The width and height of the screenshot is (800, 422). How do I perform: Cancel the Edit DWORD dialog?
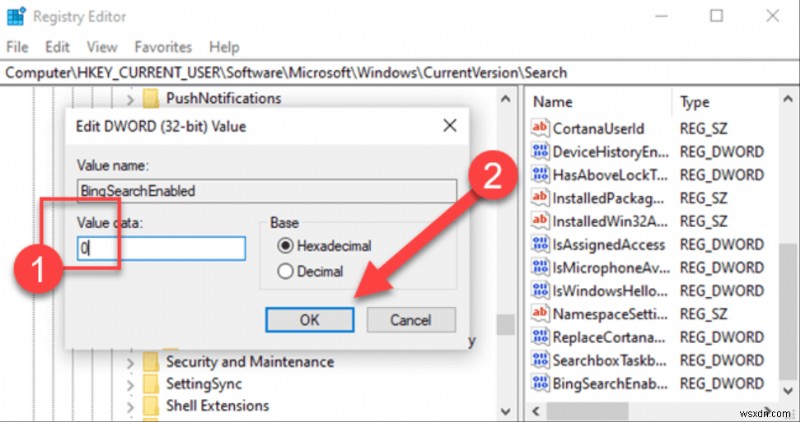pos(411,320)
